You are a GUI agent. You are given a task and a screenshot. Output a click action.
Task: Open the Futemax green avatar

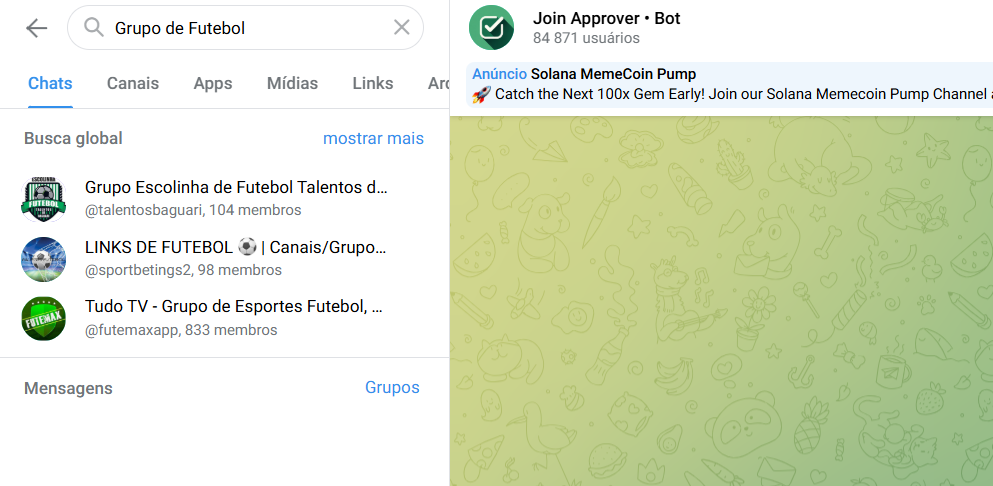43,319
